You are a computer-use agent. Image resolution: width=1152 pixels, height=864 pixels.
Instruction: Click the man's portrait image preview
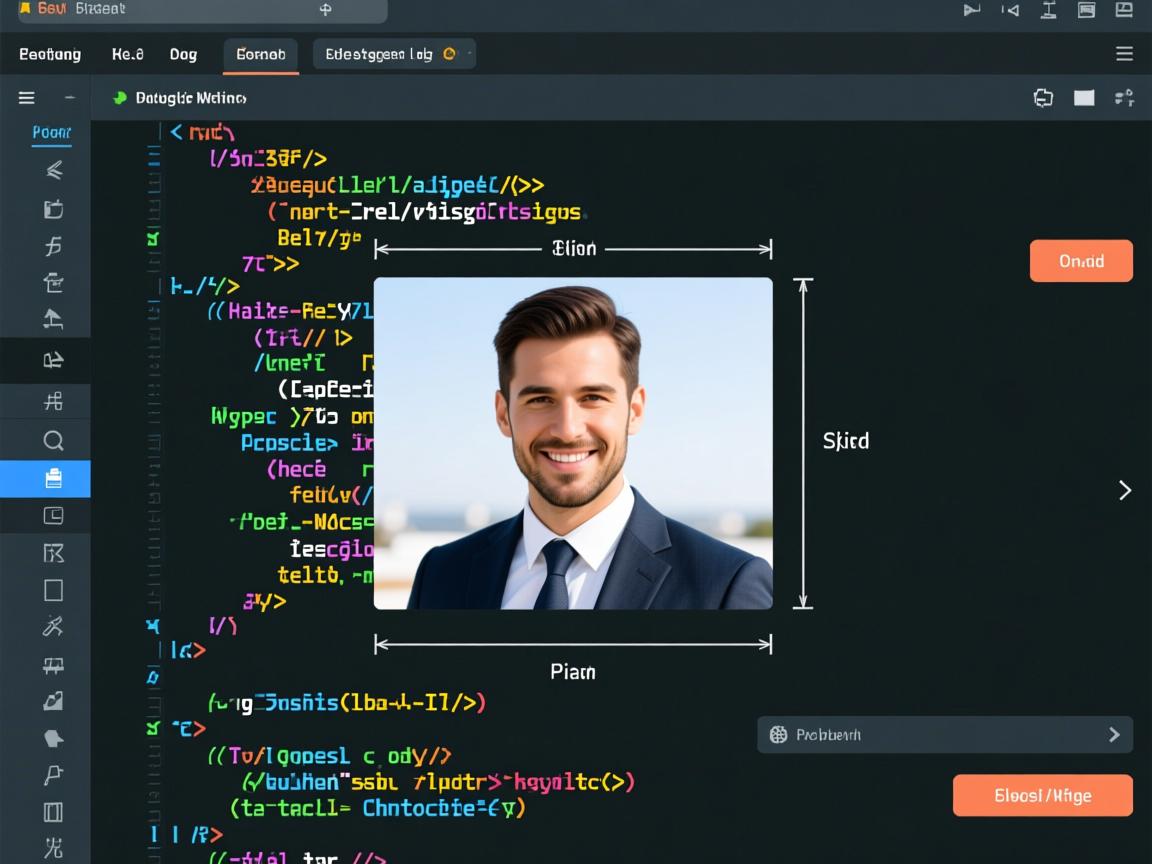coord(573,443)
